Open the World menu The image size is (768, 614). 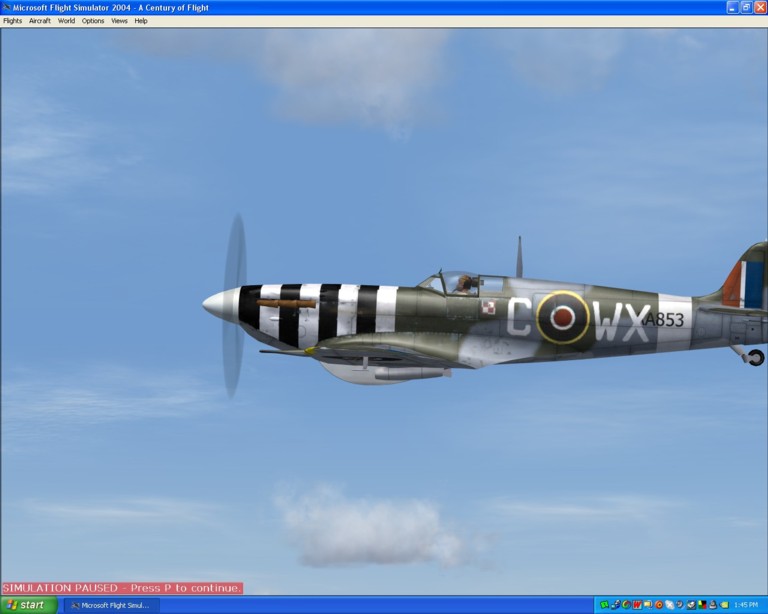coord(66,21)
